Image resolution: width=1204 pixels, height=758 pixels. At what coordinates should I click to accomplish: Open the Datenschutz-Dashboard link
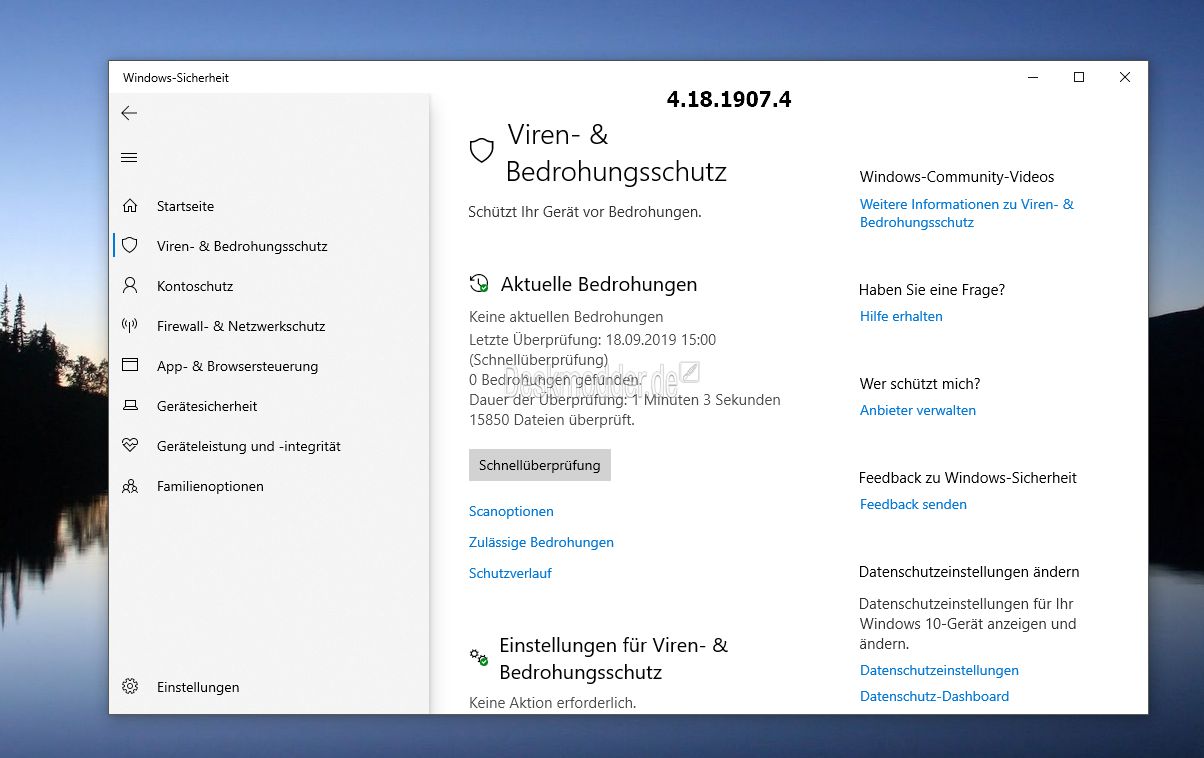click(934, 696)
